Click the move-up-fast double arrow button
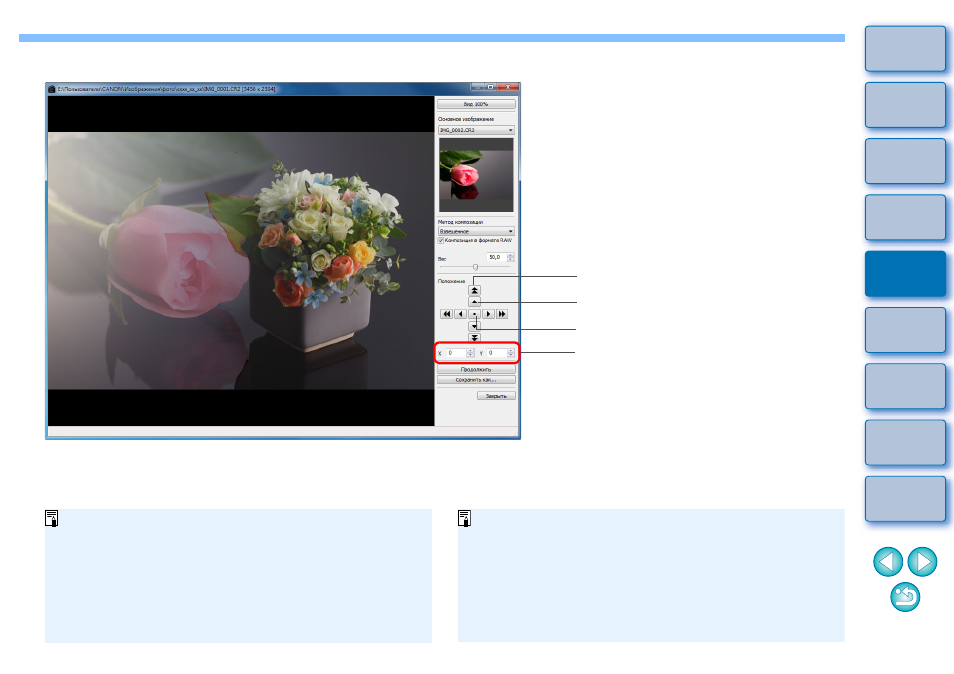 point(475,291)
